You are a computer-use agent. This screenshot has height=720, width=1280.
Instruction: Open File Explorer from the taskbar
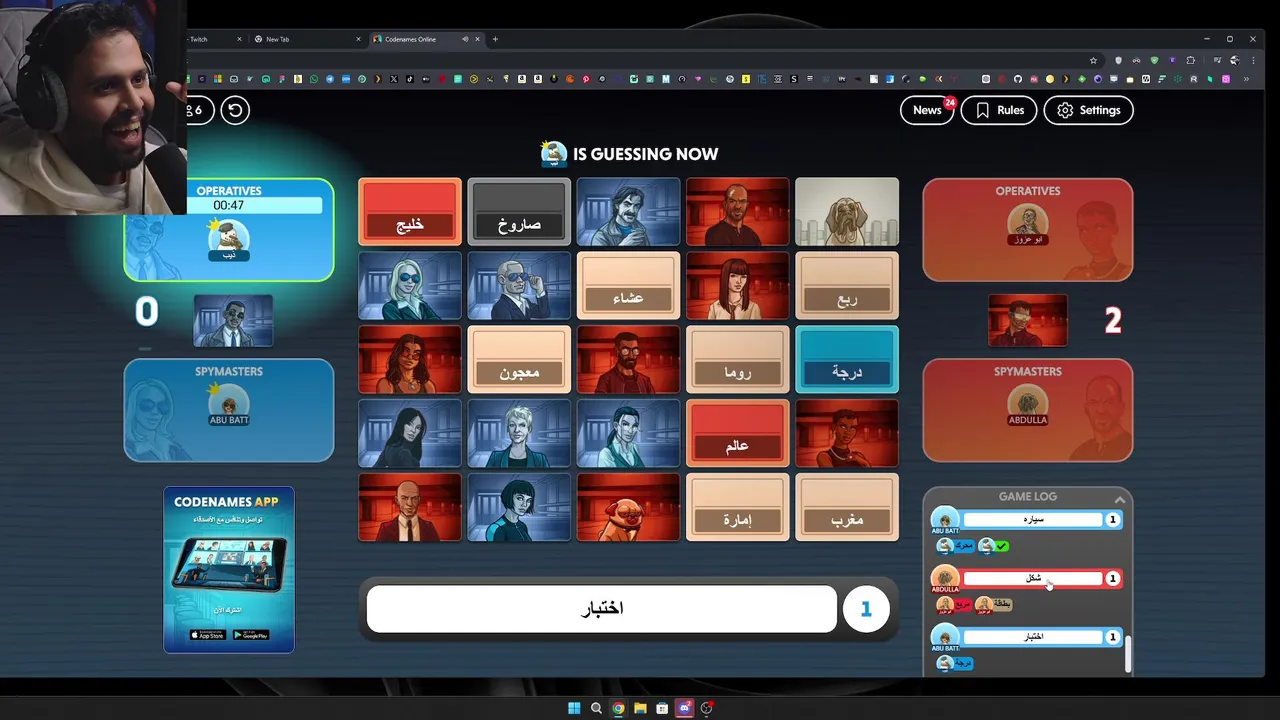[x=640, y=708]
